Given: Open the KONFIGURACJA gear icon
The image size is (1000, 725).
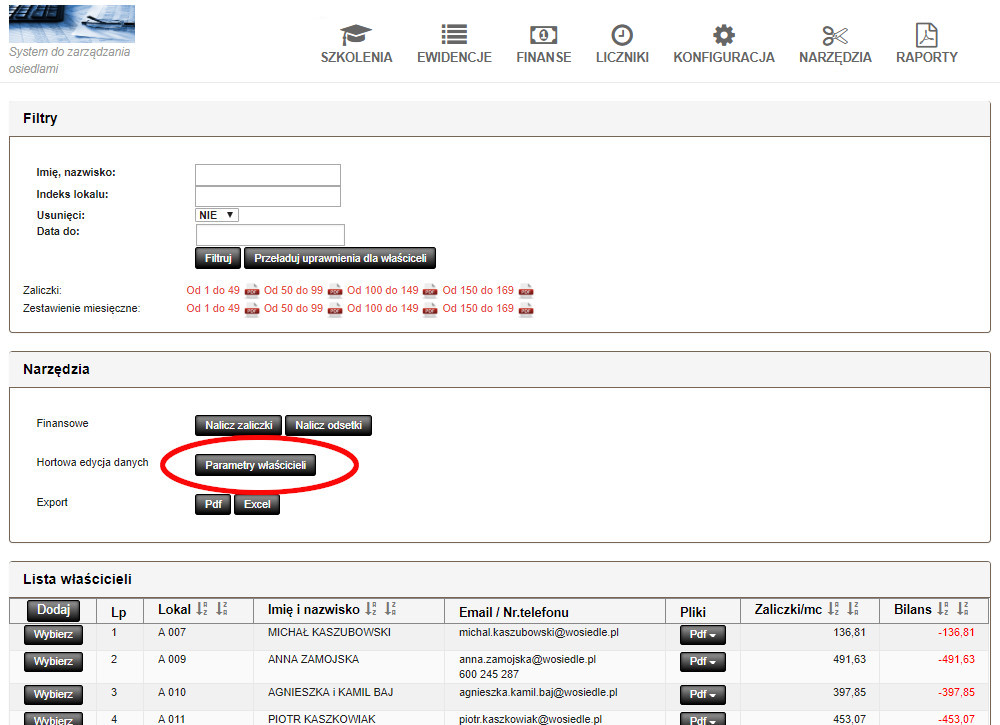Looking at the screenshot, I should tap(724, 34).
